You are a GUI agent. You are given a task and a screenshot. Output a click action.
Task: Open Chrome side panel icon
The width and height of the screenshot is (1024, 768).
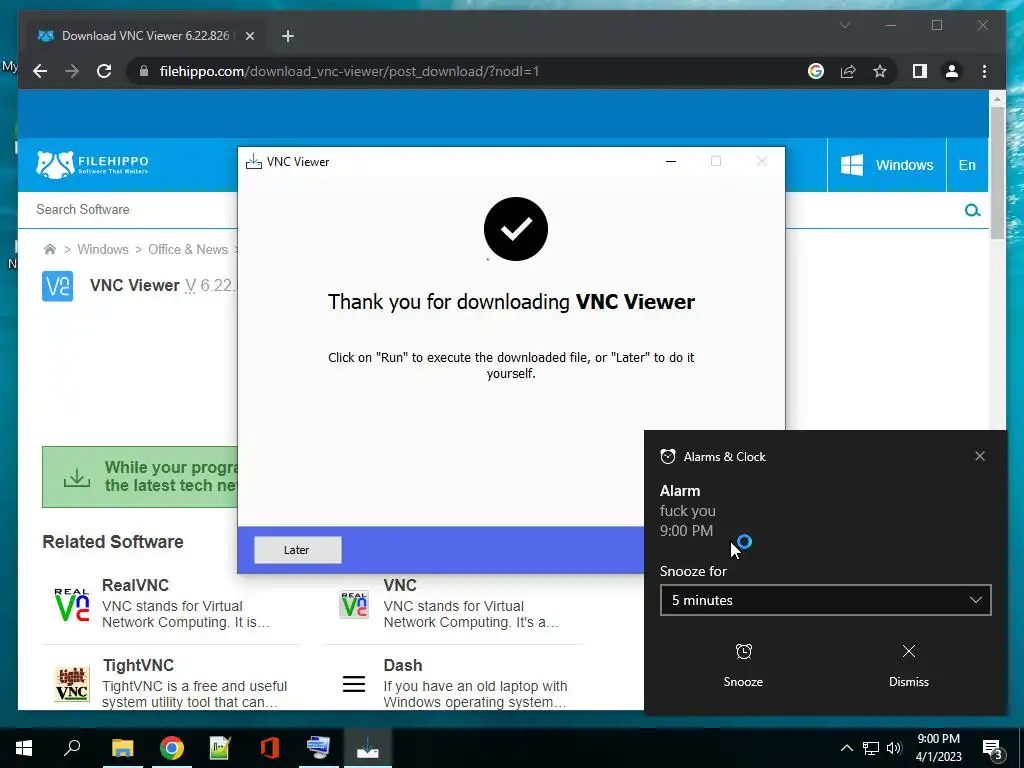pyautogui.click(x=920, y=71)
